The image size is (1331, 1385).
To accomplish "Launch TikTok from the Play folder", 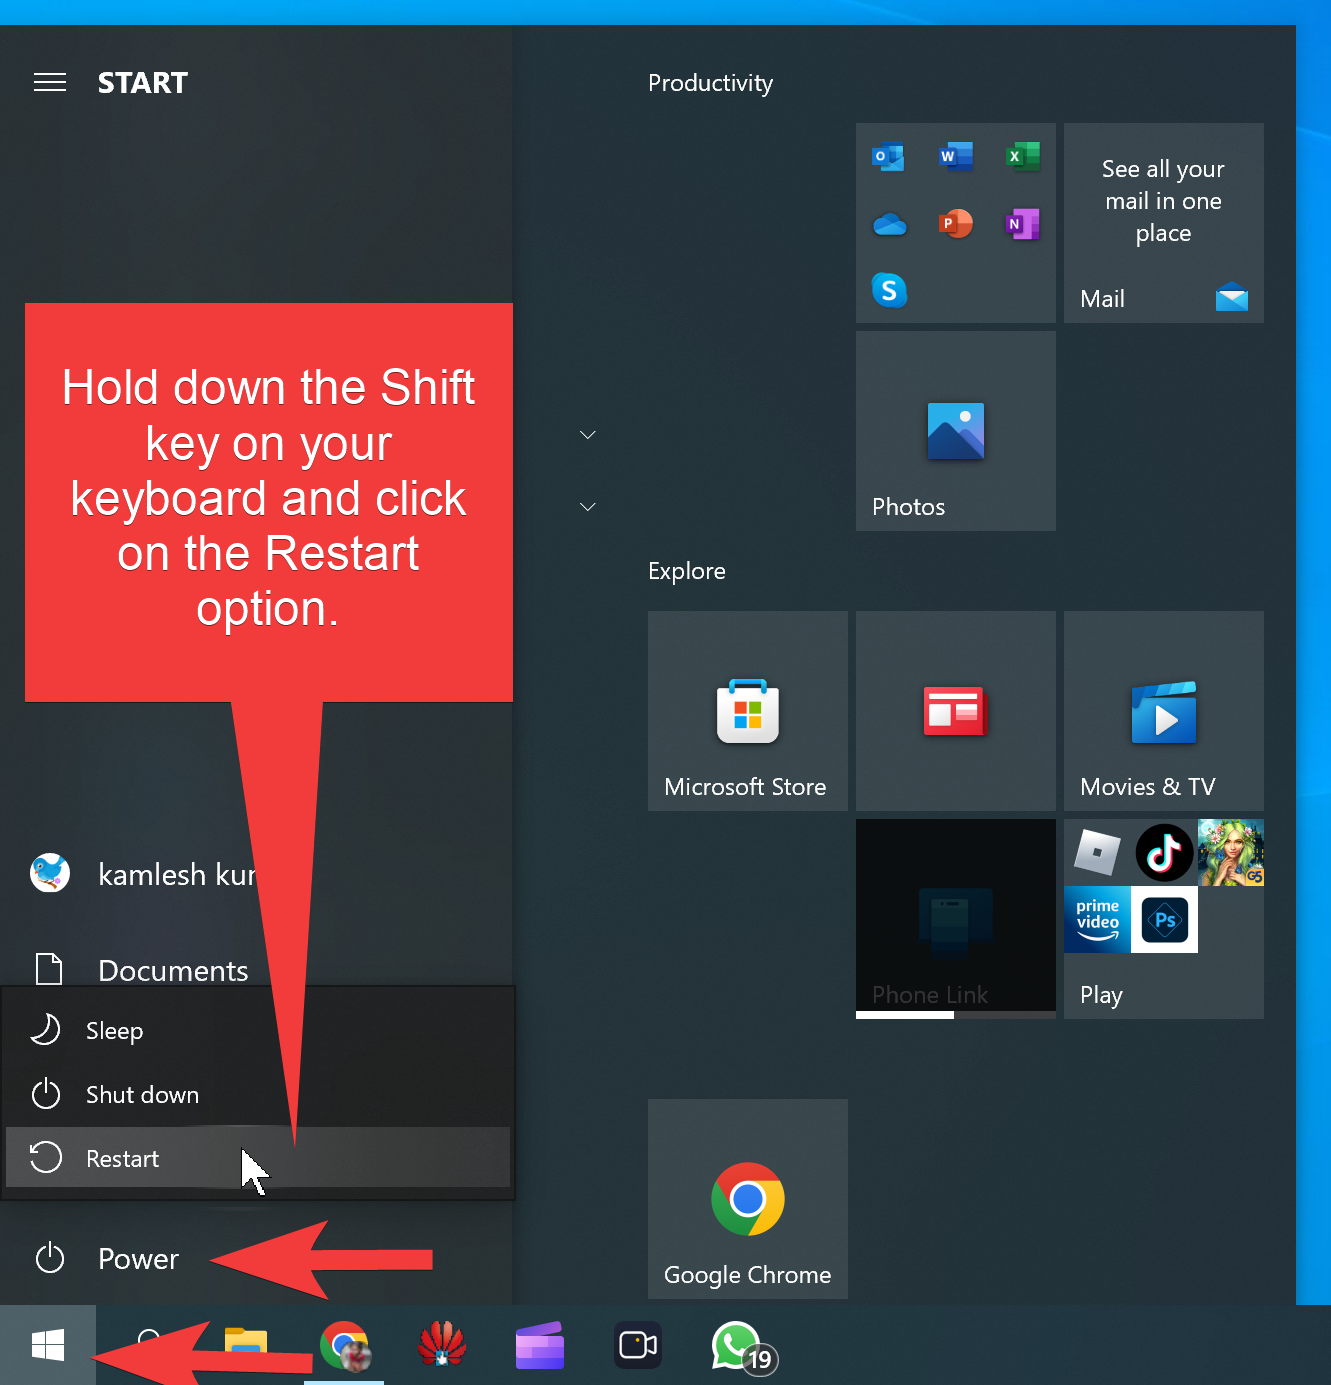I will 1164,853.
